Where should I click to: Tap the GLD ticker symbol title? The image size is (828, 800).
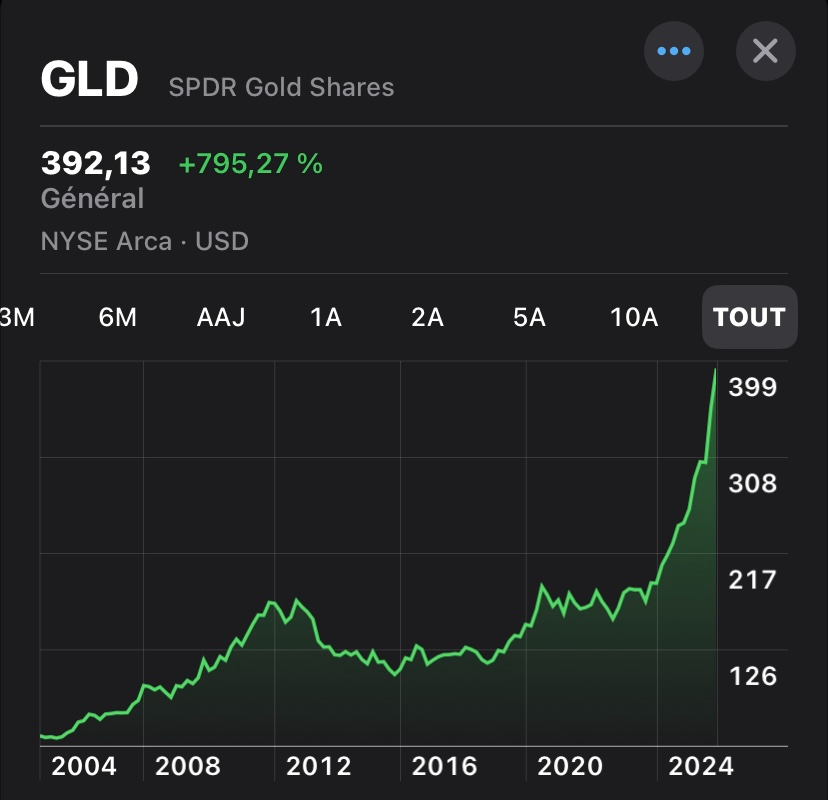click(x=89, y=81)
